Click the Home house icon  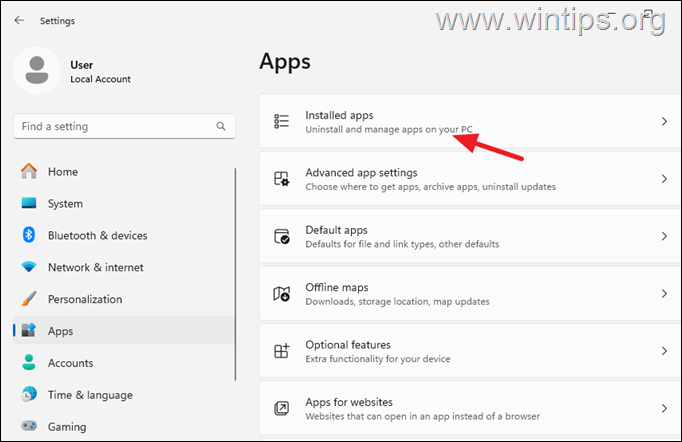[29, 171]
